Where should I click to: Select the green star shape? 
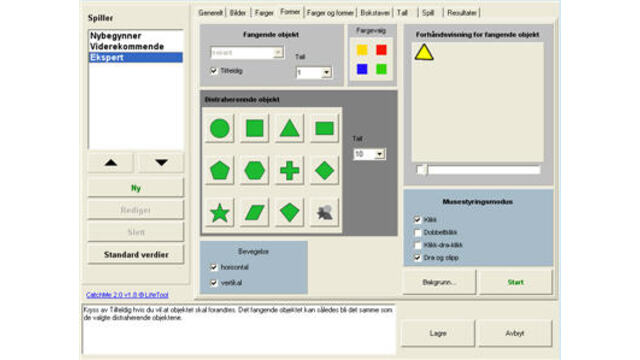click(x=220, y=212)
